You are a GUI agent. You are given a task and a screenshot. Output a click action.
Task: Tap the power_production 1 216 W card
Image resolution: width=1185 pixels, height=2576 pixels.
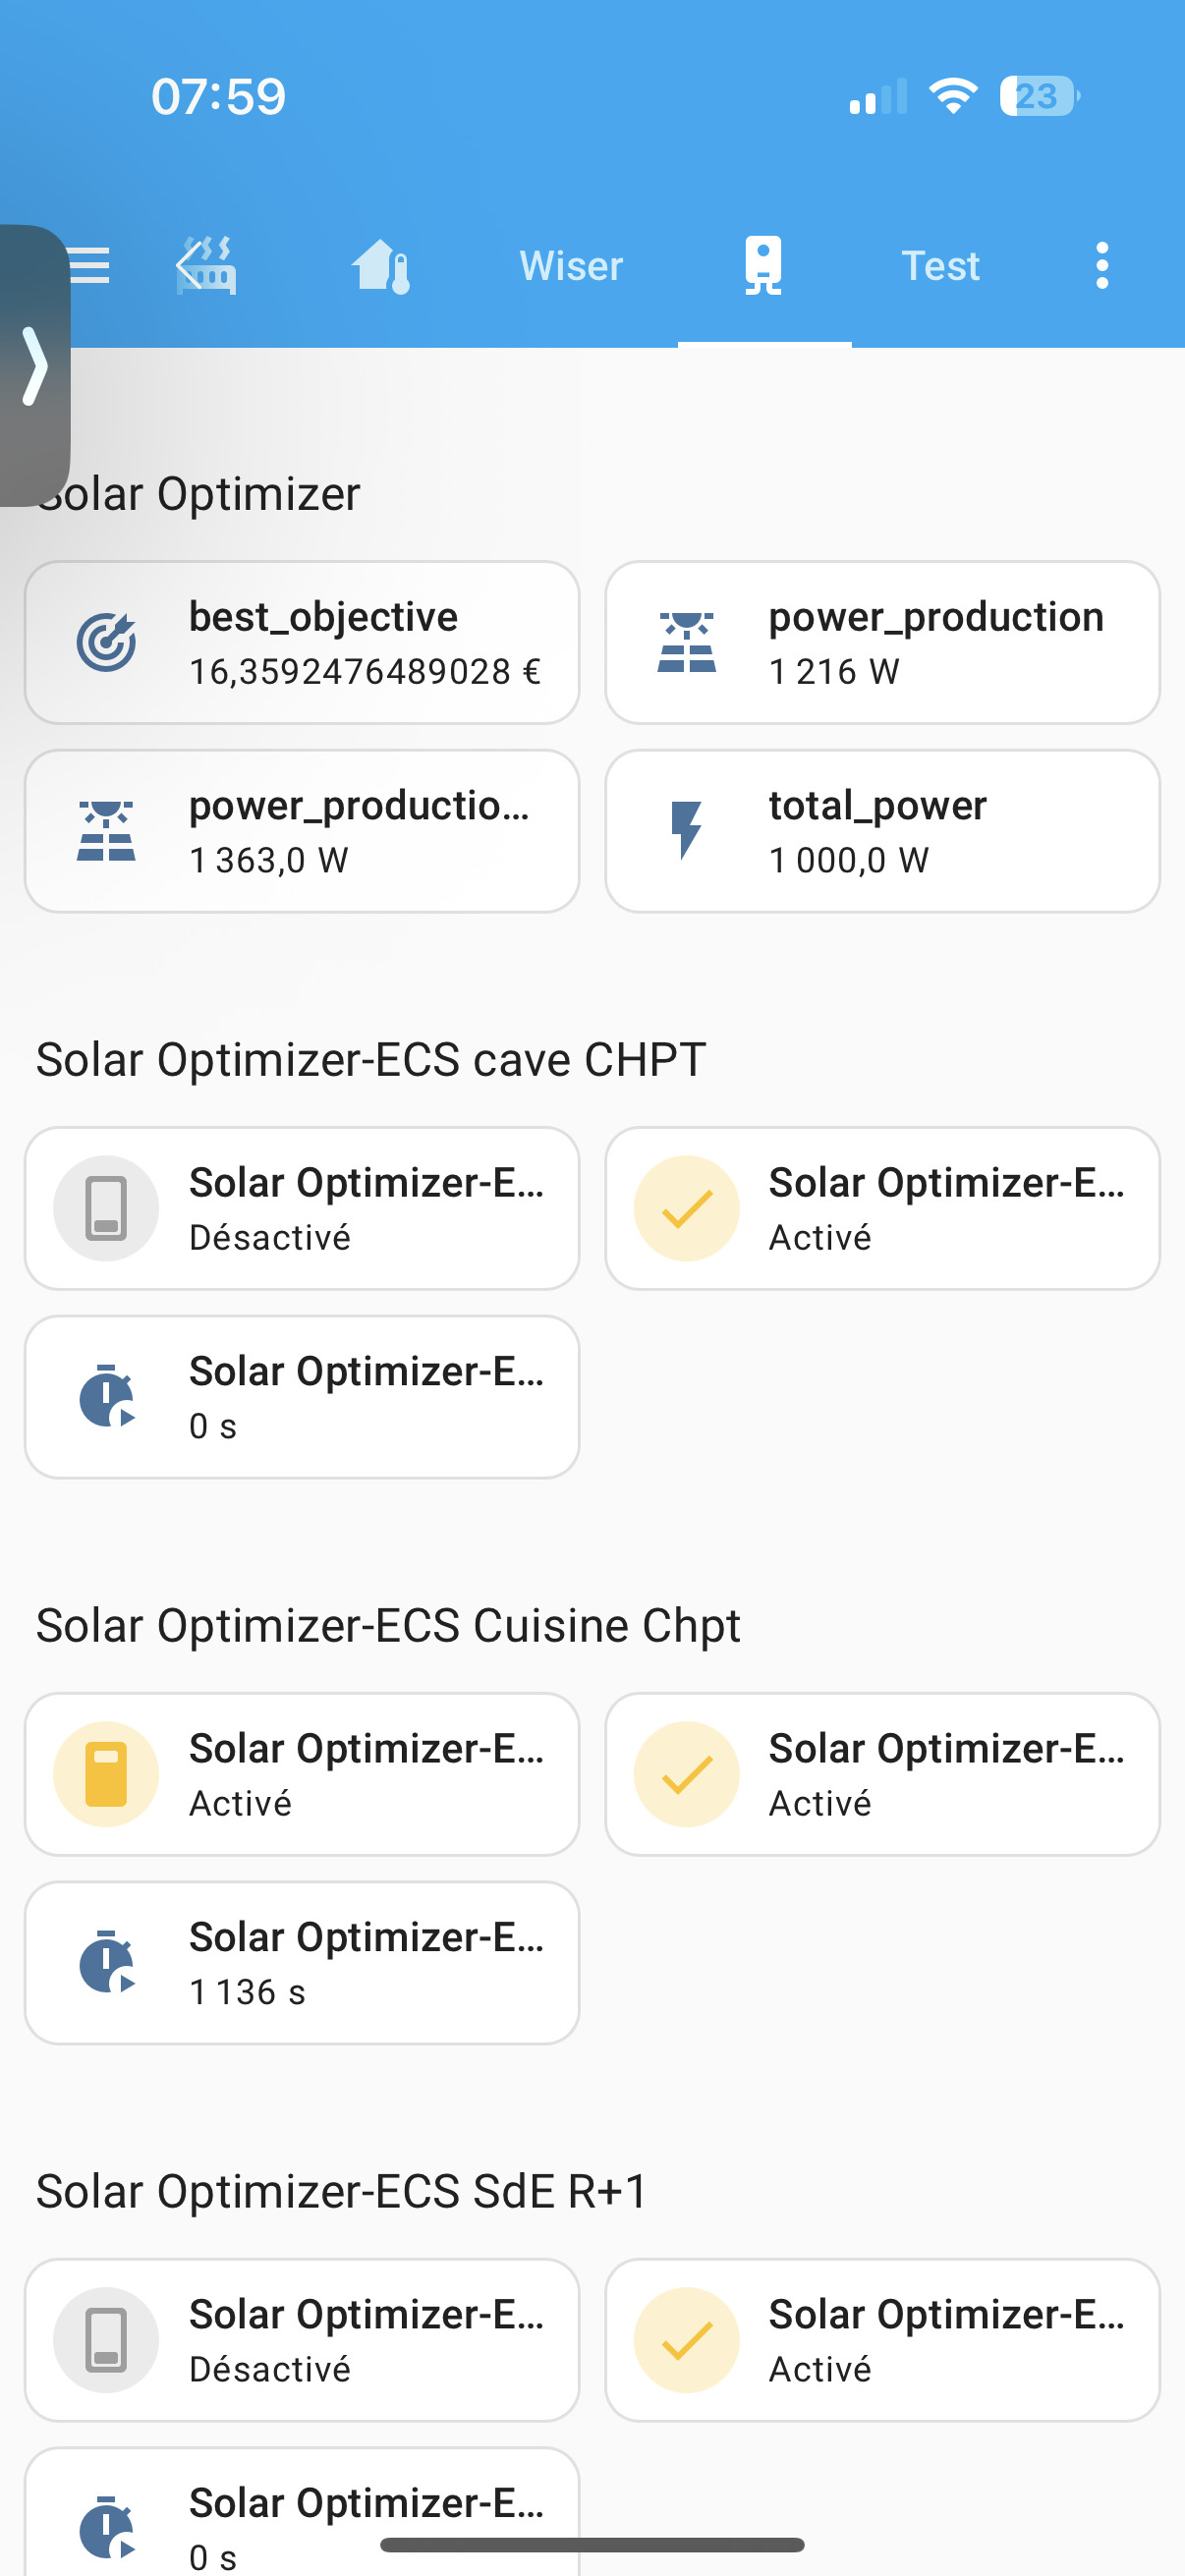[882, 643]
